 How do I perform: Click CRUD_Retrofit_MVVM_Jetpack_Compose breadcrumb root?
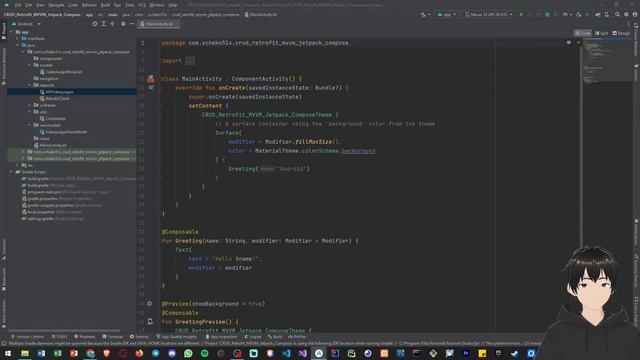point(42,14)
